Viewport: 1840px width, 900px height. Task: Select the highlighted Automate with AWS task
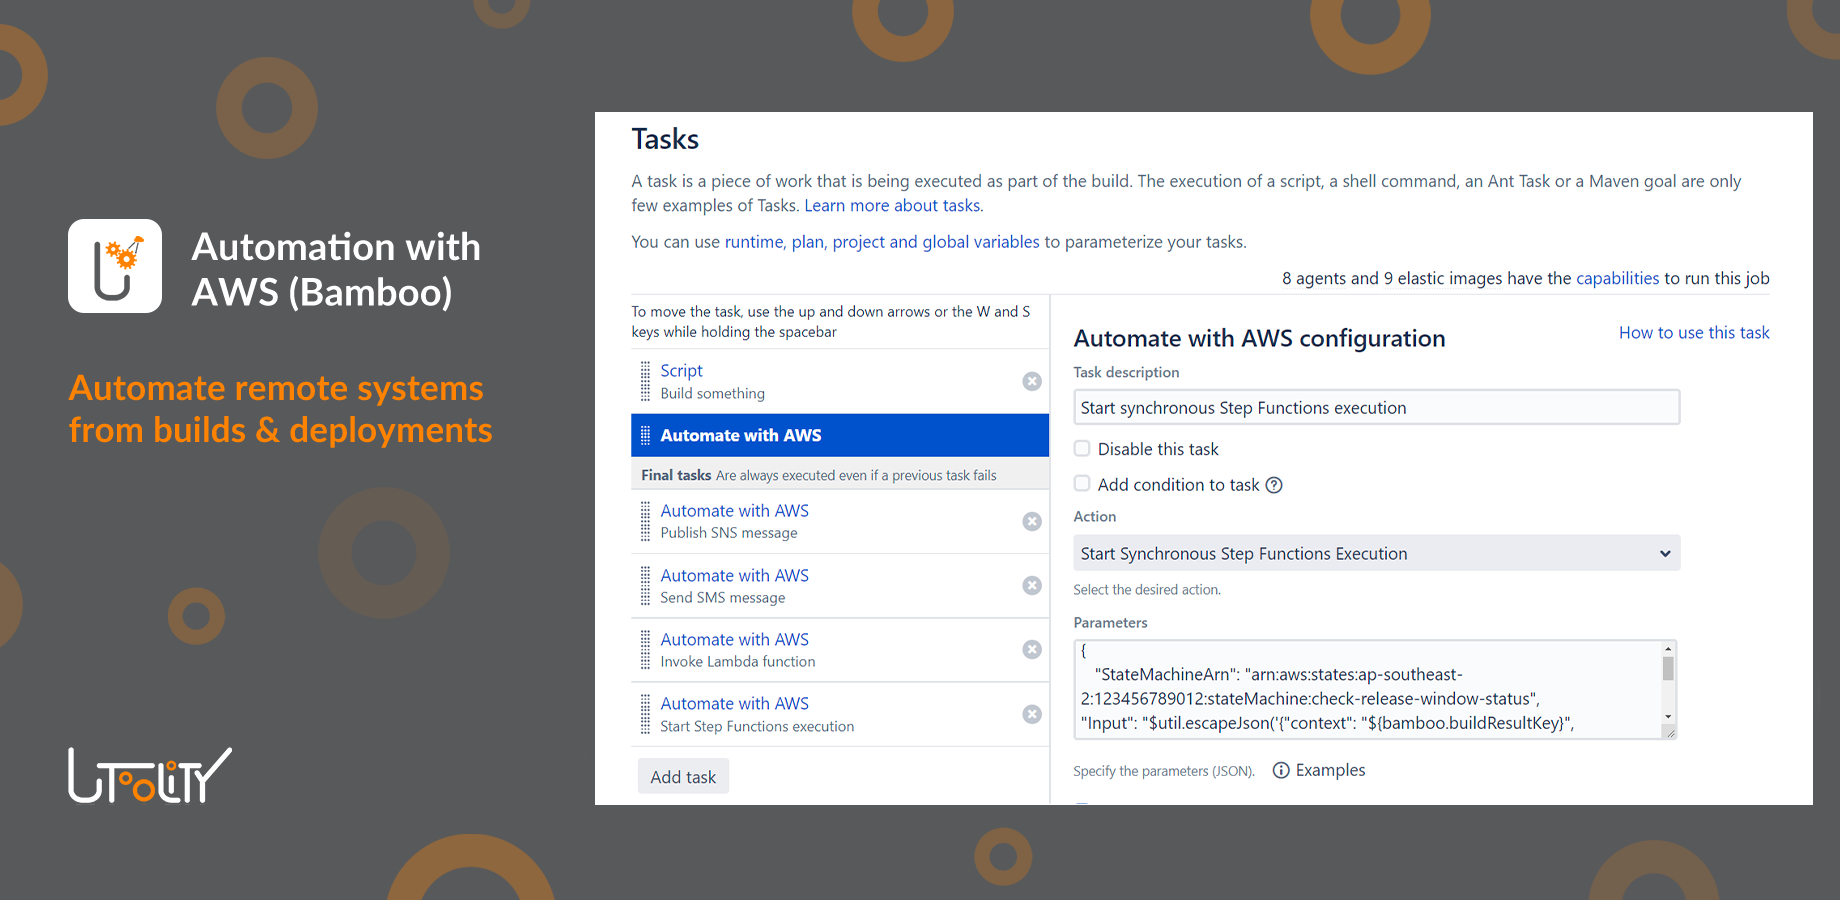[x=840, y=435]
